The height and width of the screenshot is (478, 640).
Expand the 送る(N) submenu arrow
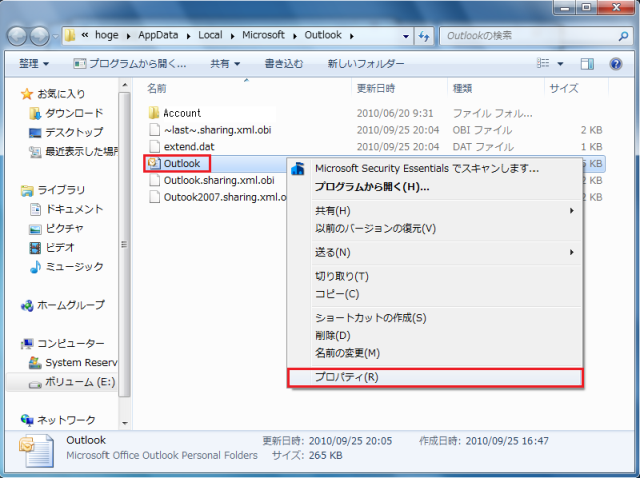click(571, 252)
